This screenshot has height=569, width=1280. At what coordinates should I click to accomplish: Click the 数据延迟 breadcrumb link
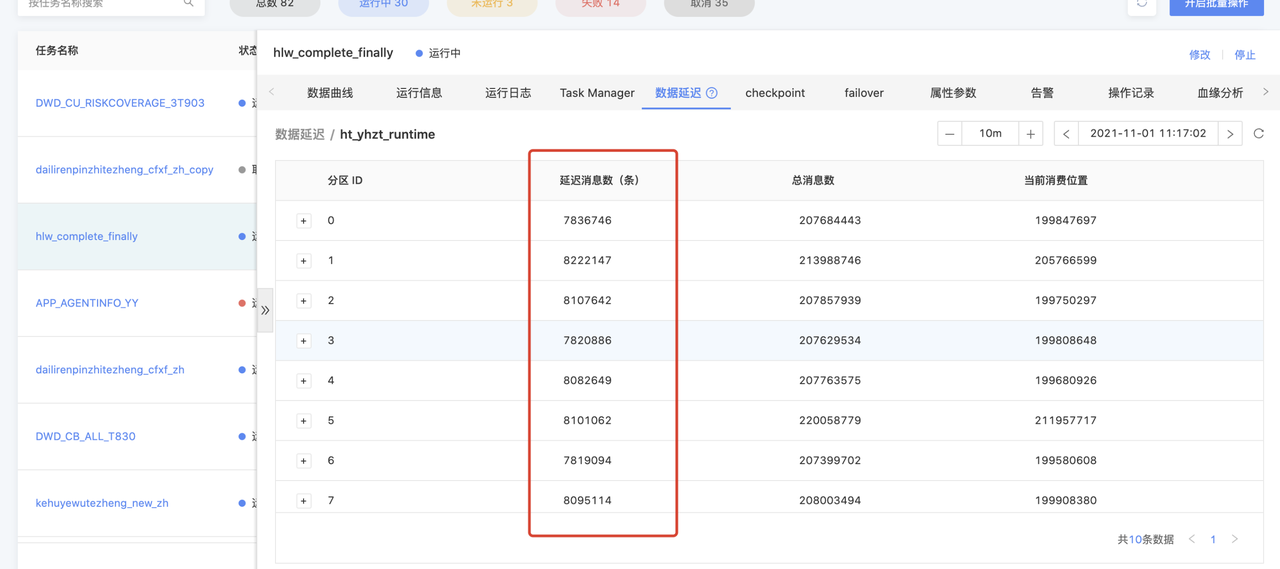click(299, 134)
